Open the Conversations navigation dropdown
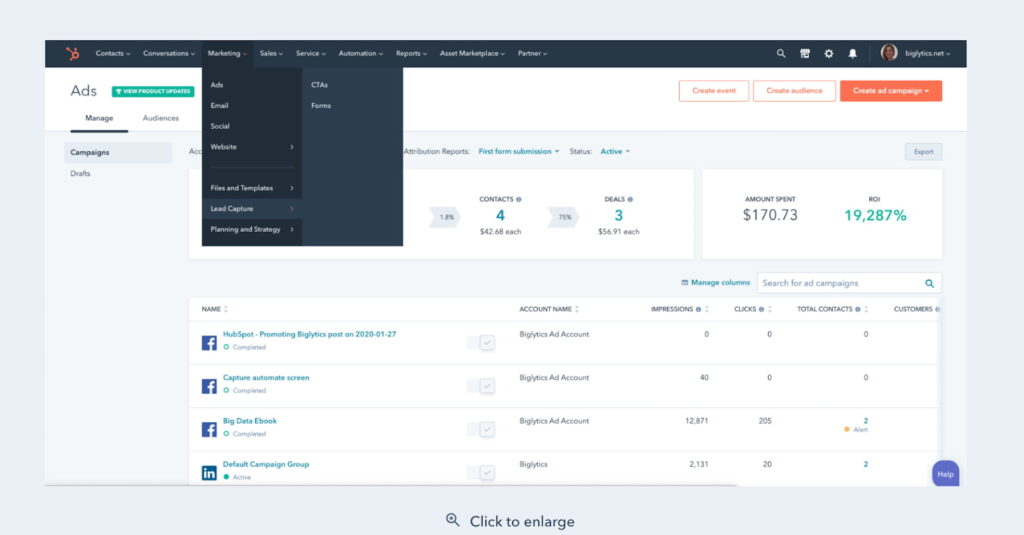 tap(169, 54)
